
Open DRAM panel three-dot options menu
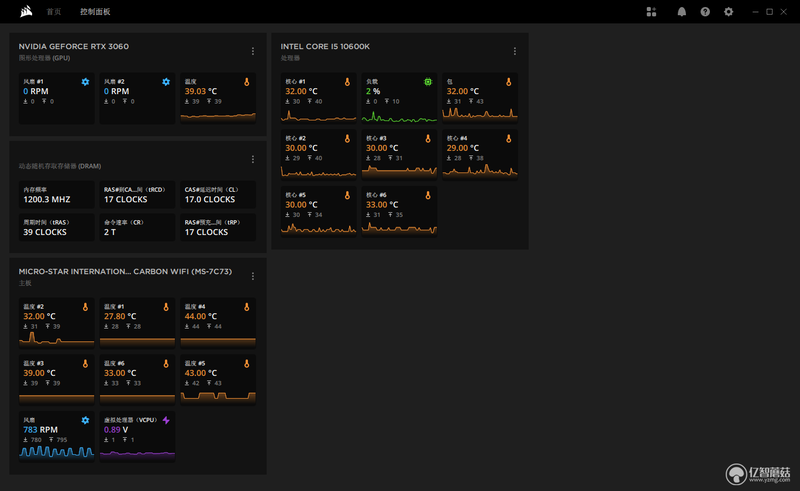coord(253,159)
